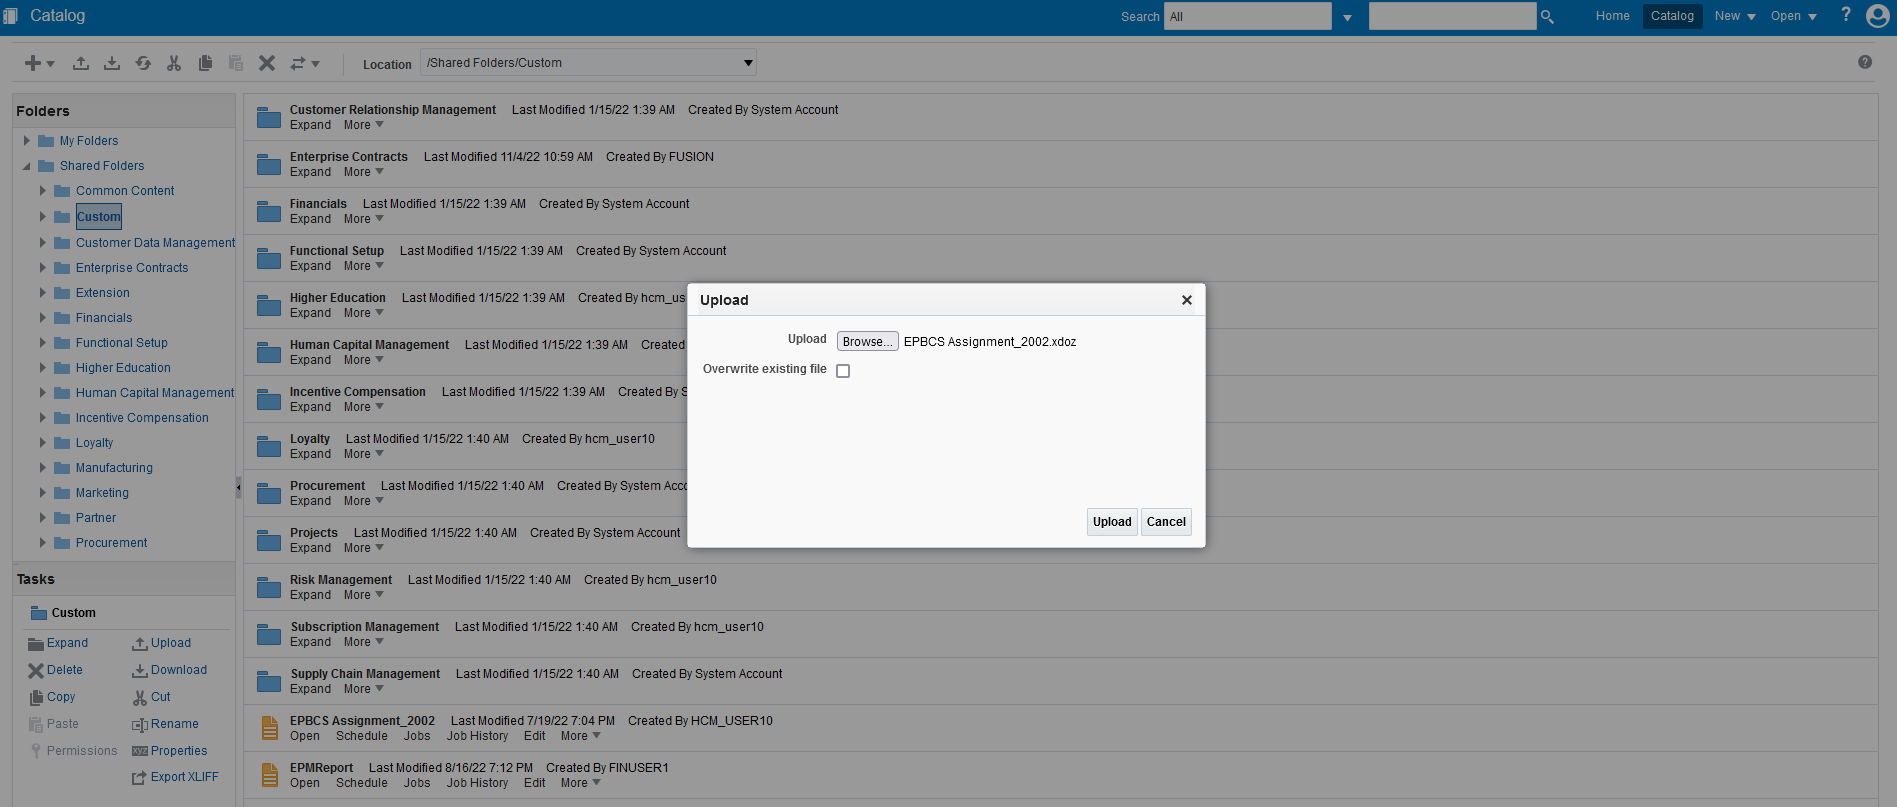Image resolution: width=1897 pixels, height=807 pixels.
Task: Select Higher Education in Folders tree
Action: coord(123,368)
